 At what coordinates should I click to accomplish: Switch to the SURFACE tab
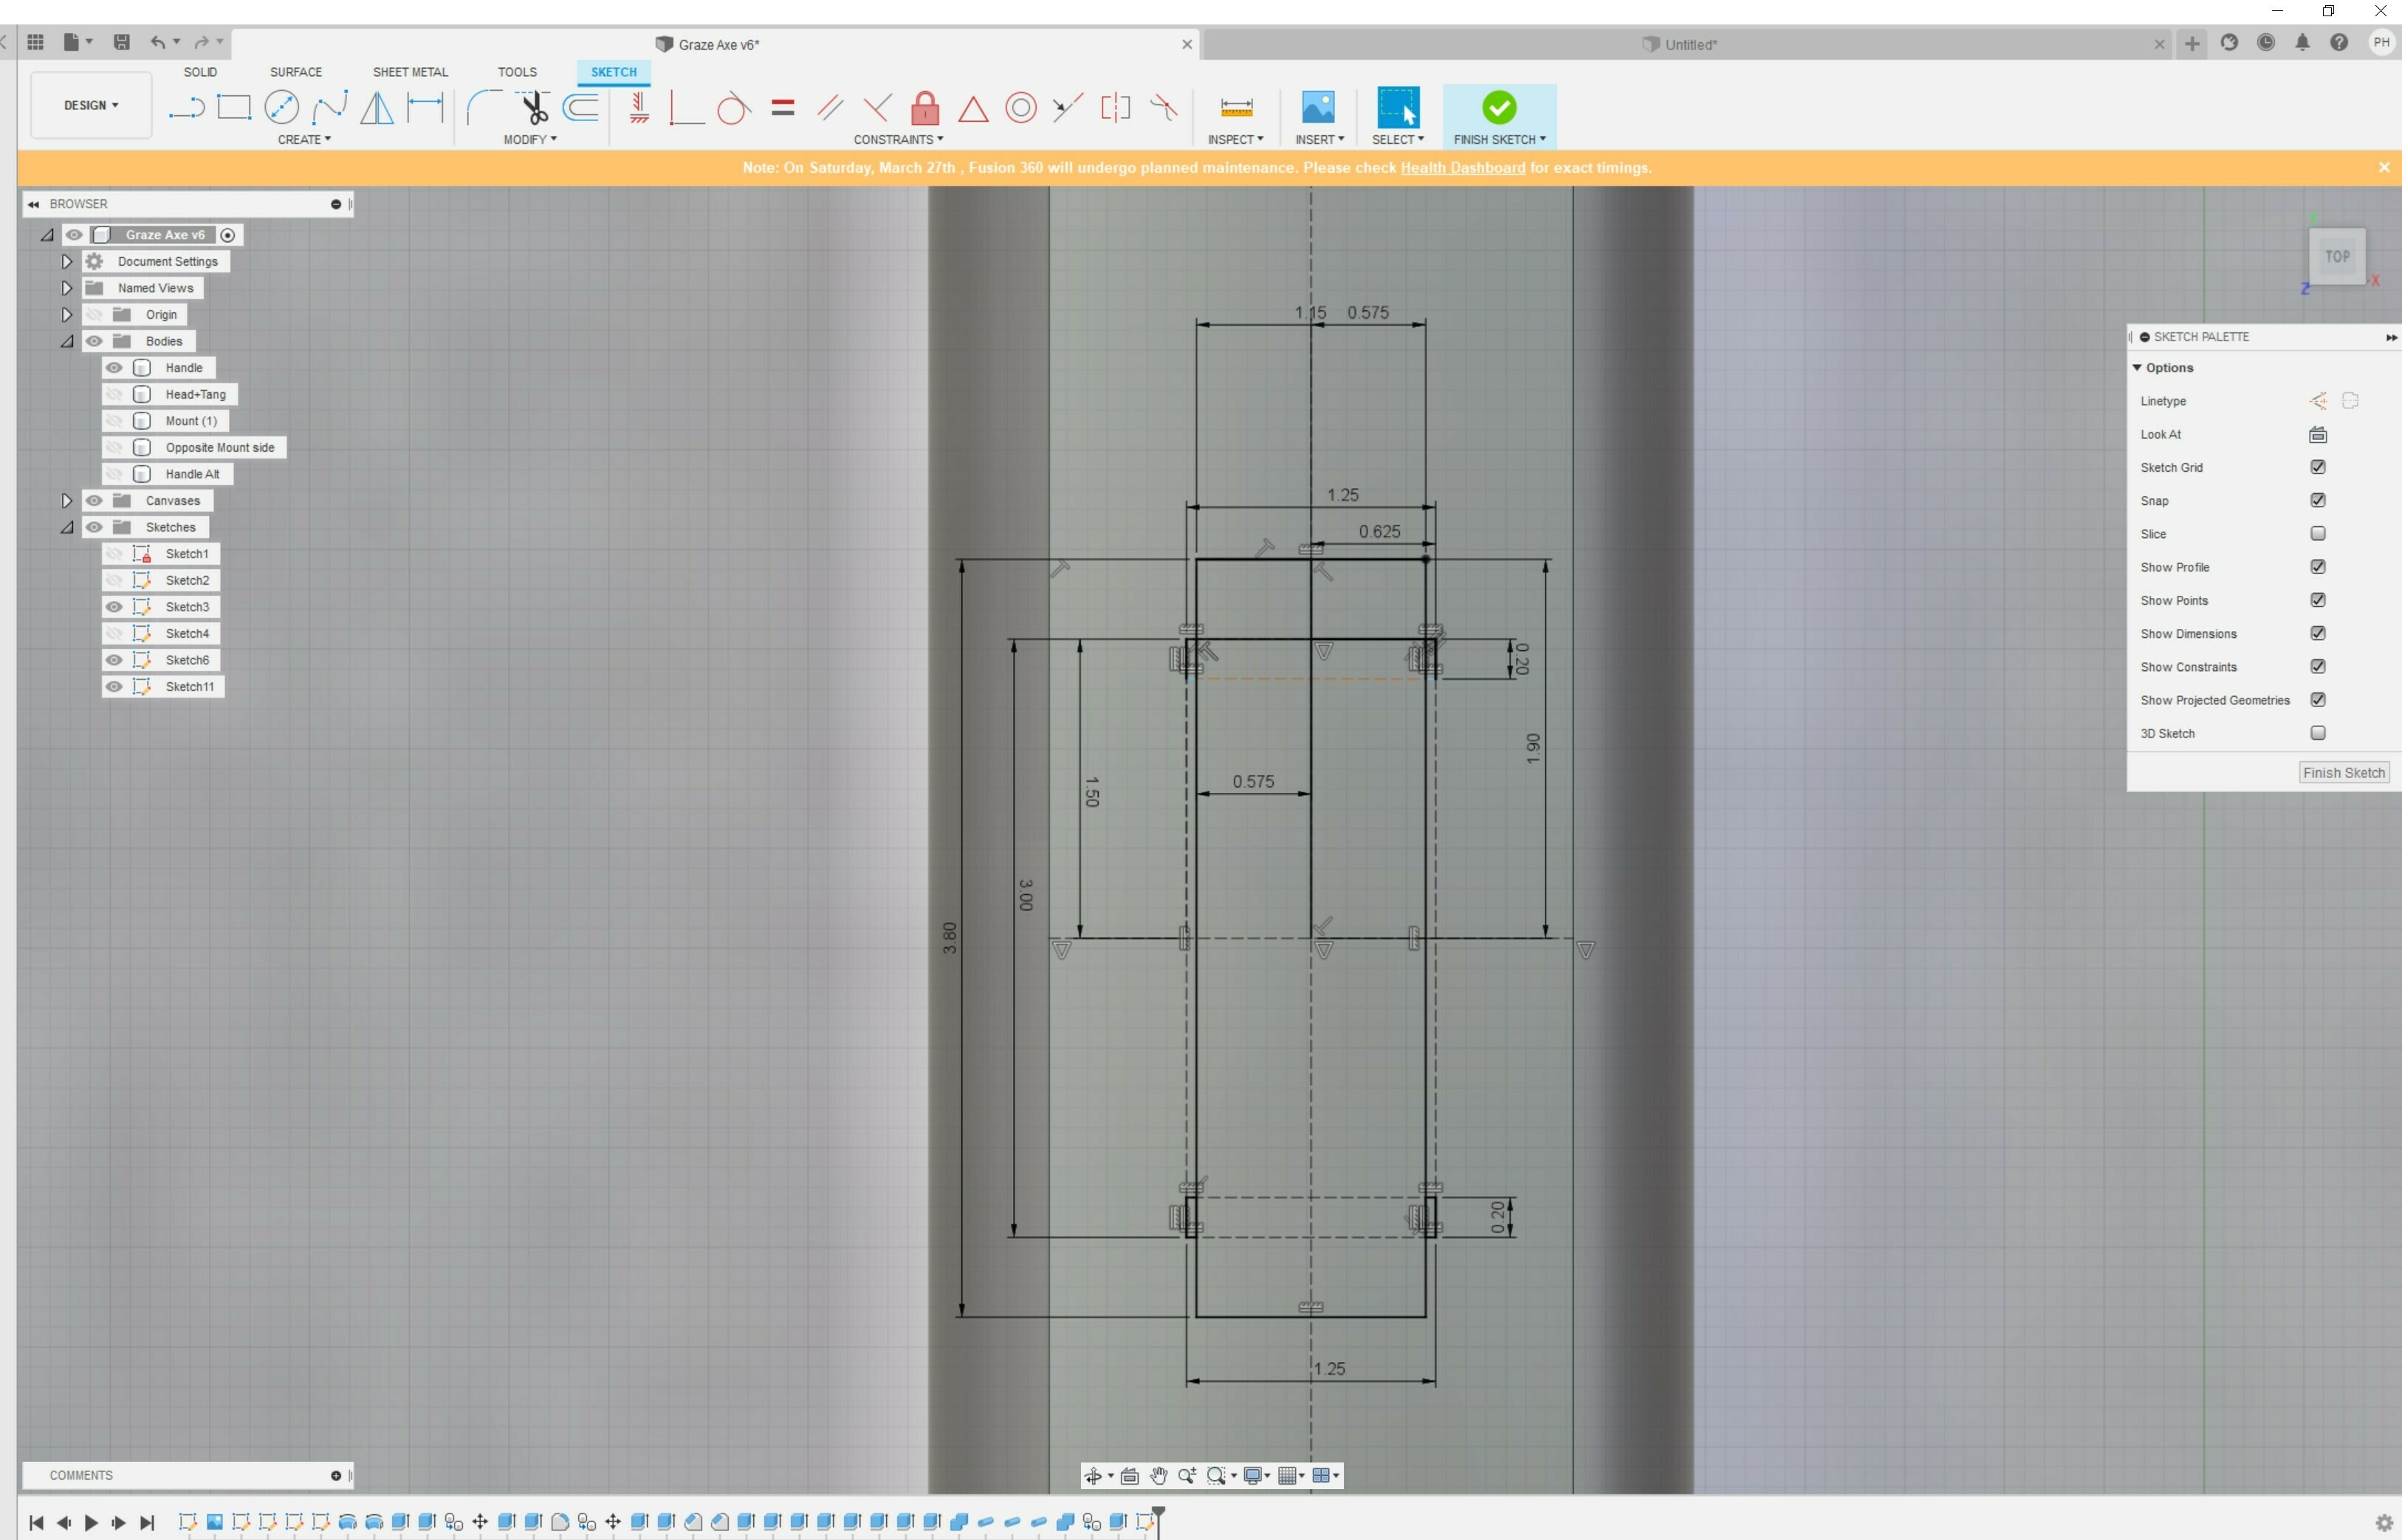[296, 72]
